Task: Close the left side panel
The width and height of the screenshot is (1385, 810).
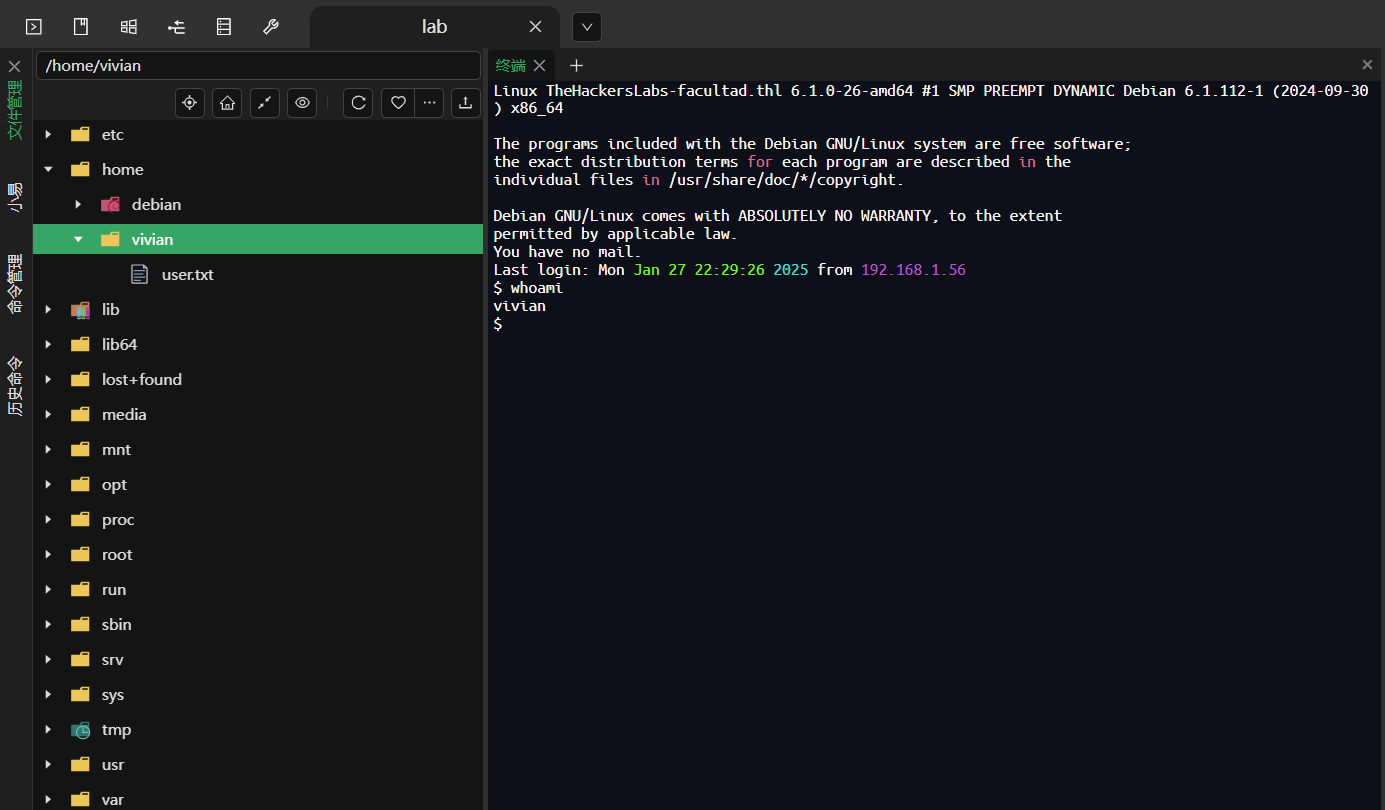Action: click(15, 66)
